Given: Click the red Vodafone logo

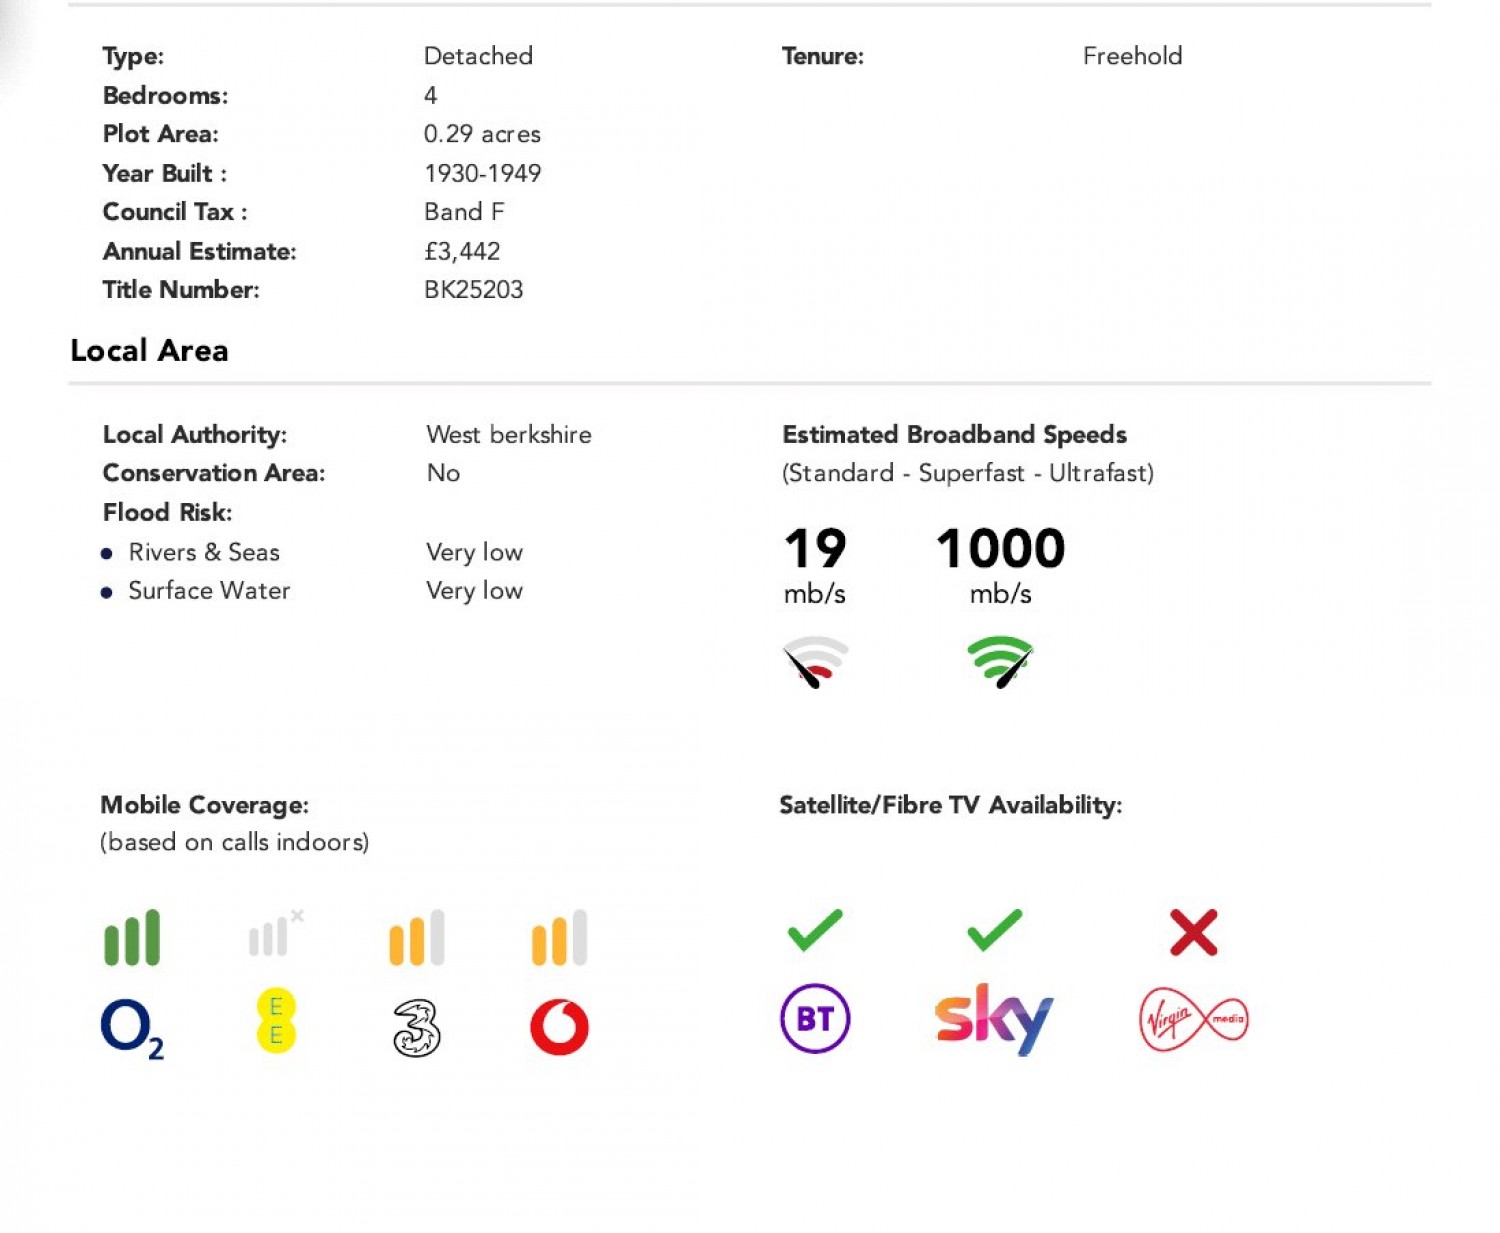Looking at the screenshot, I should tap(559, 1027).
